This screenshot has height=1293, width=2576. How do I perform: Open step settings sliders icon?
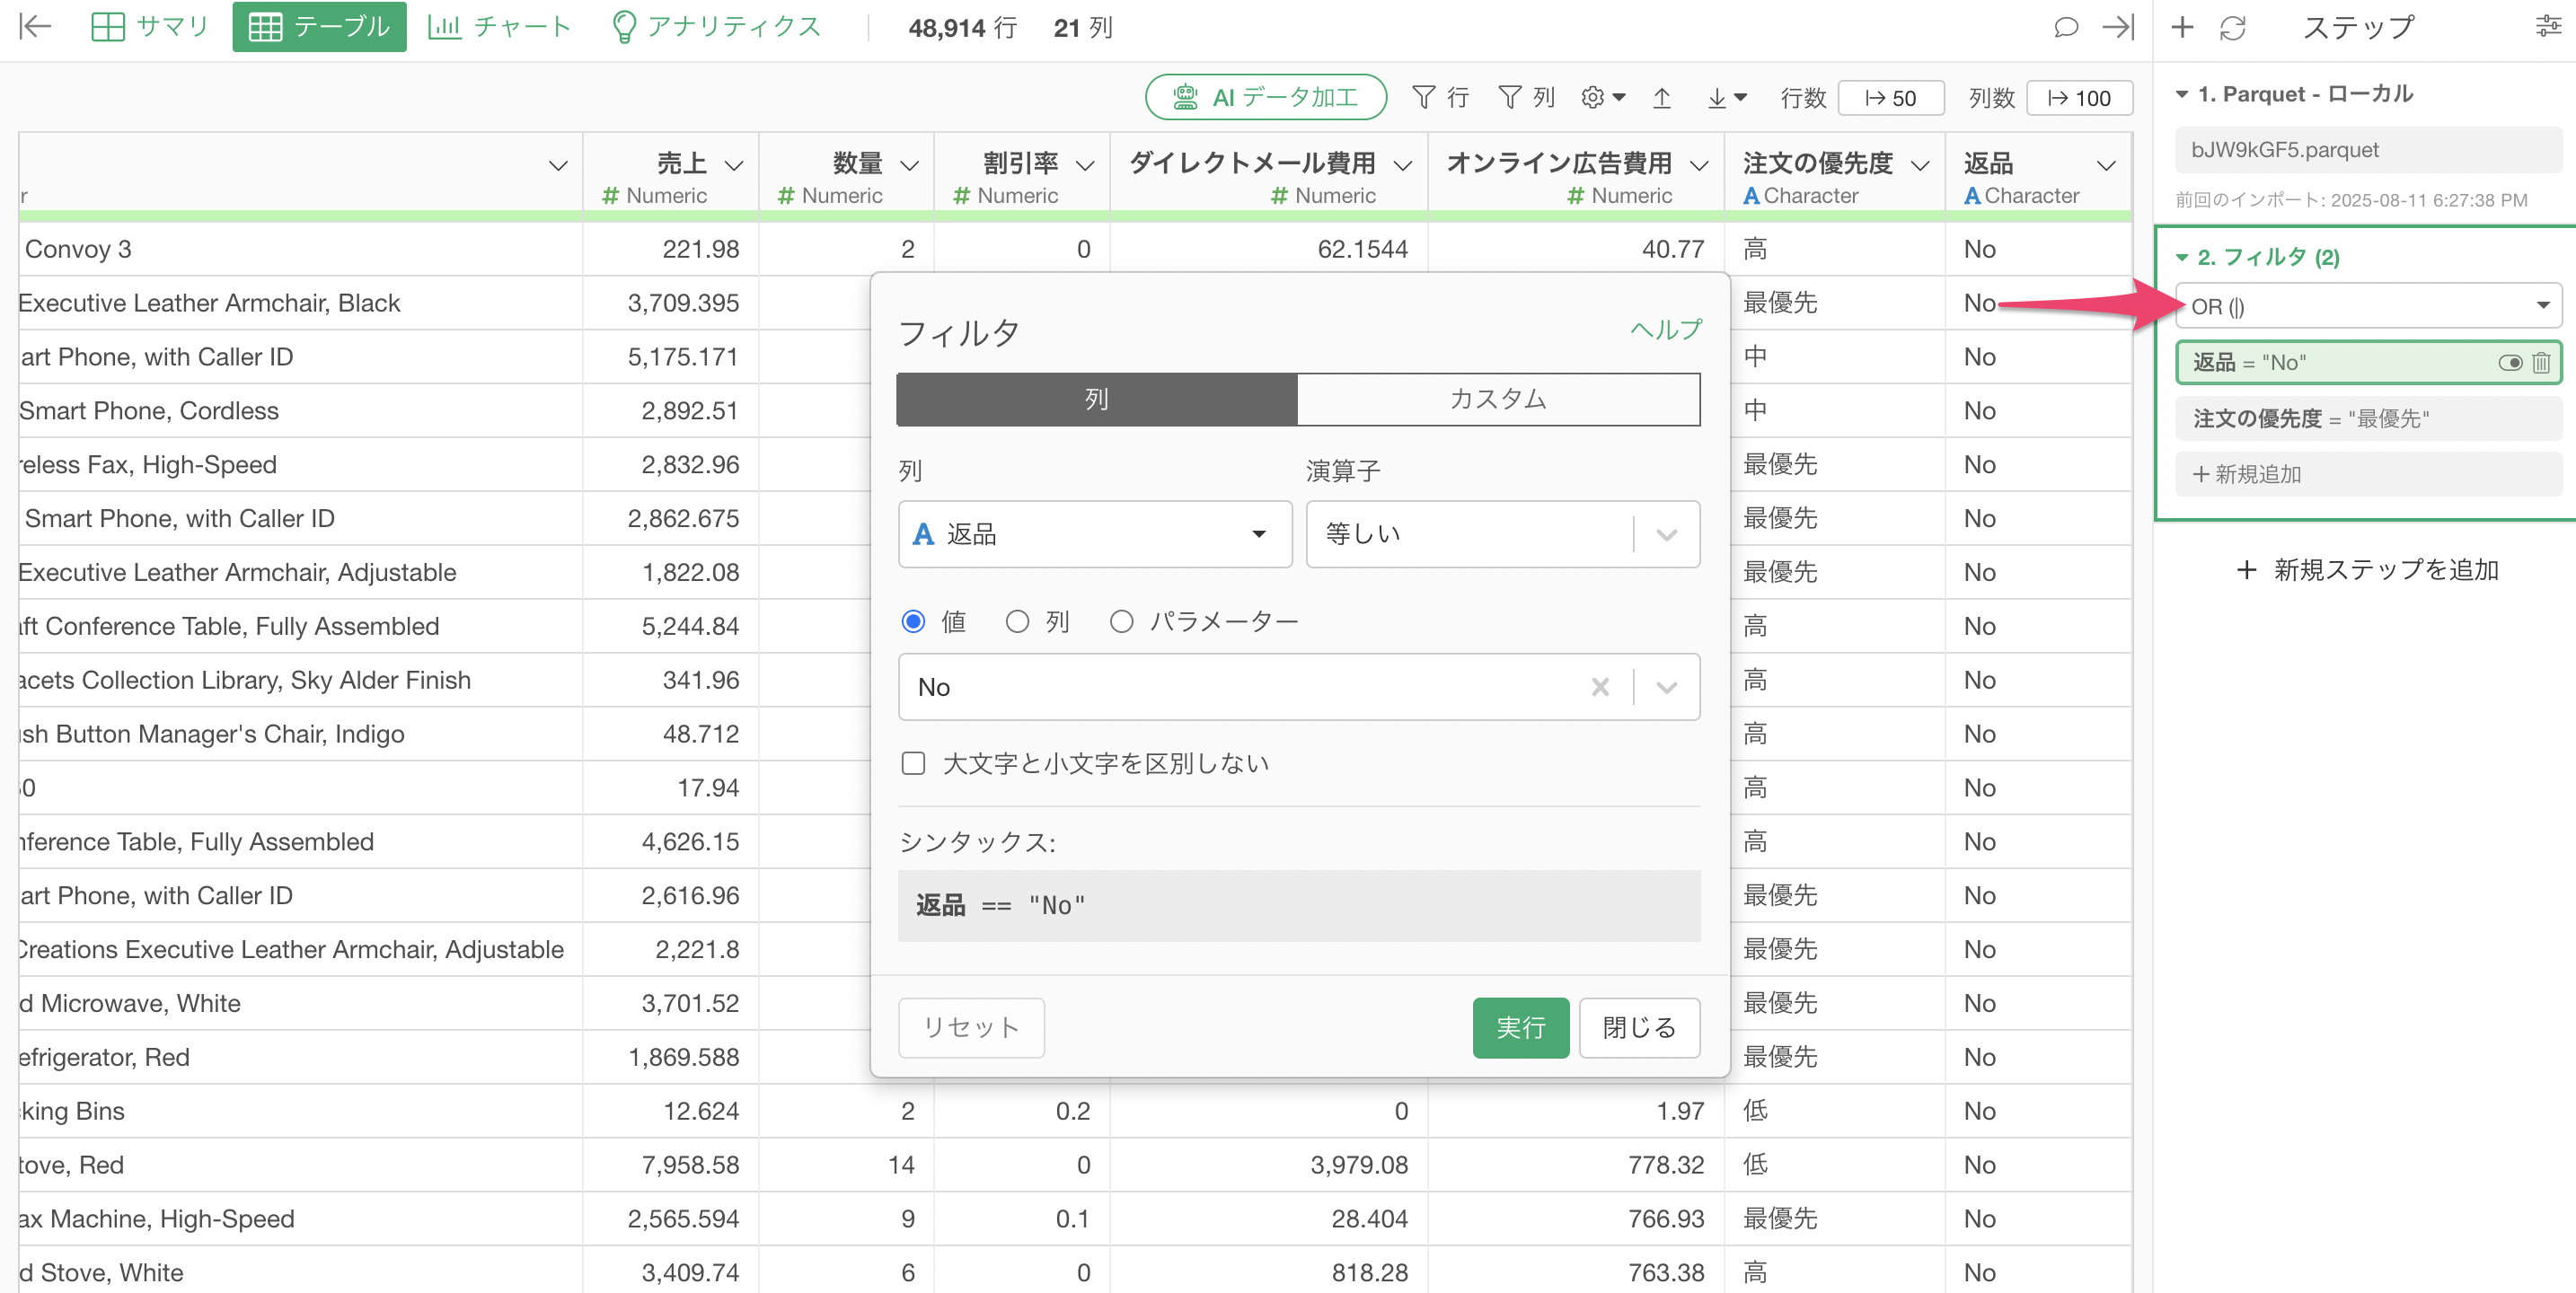2548,27
